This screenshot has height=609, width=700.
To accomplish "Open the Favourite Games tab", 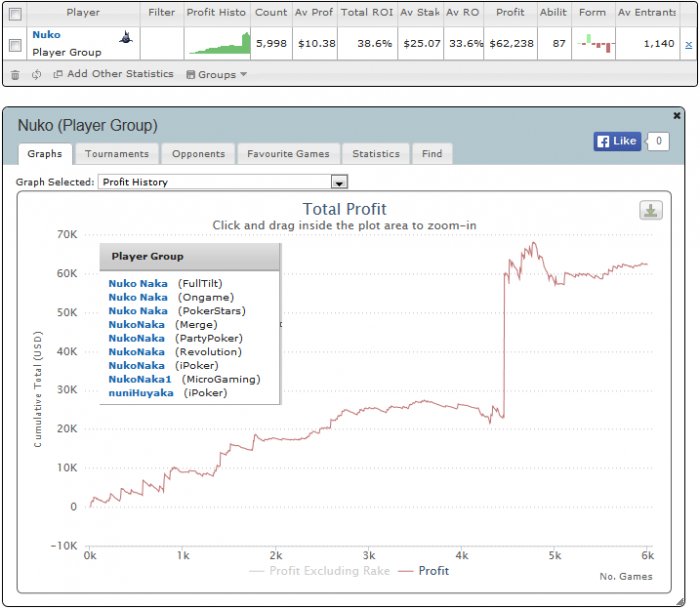I will (288, 154).
